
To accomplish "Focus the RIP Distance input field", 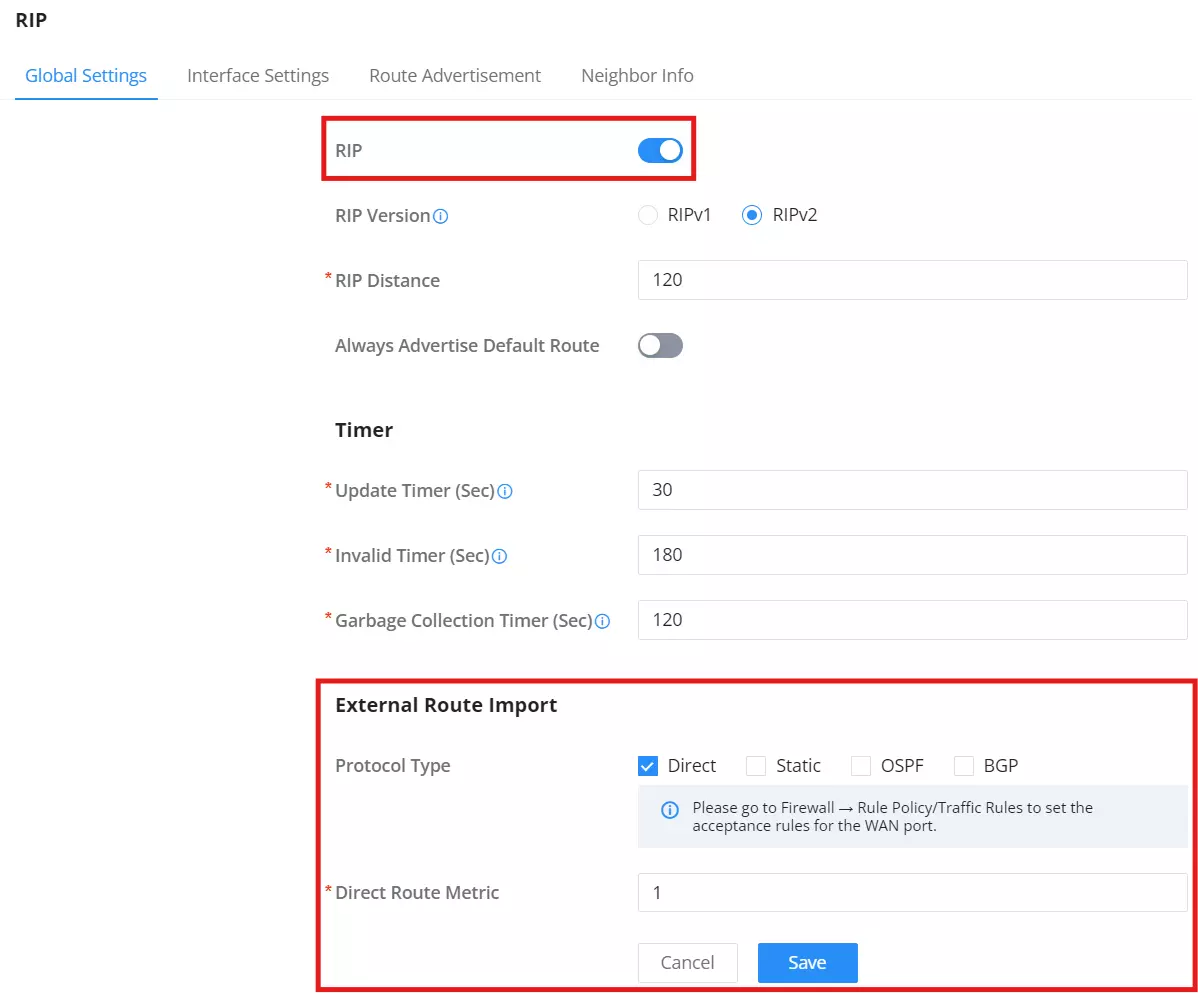I will [x=912, y=280].
